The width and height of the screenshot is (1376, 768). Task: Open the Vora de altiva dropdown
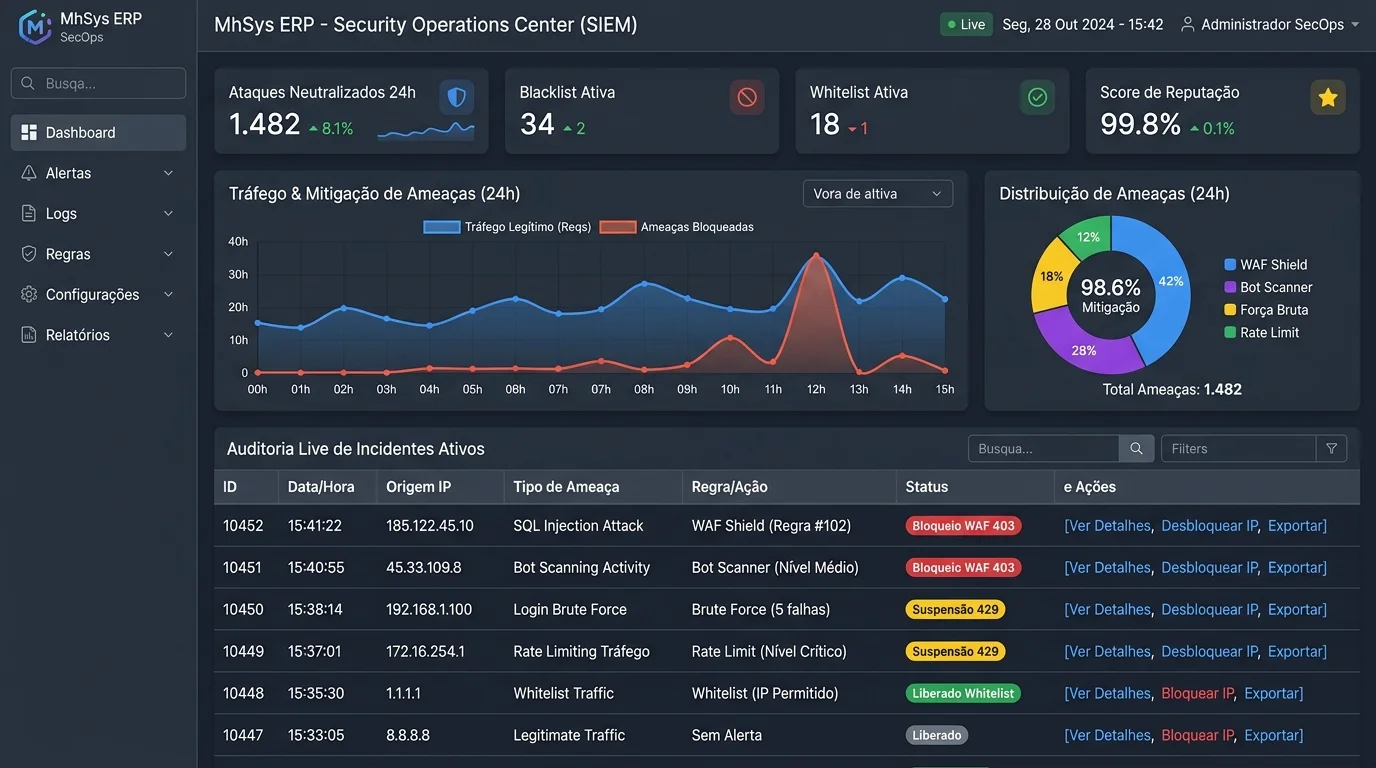878,194
